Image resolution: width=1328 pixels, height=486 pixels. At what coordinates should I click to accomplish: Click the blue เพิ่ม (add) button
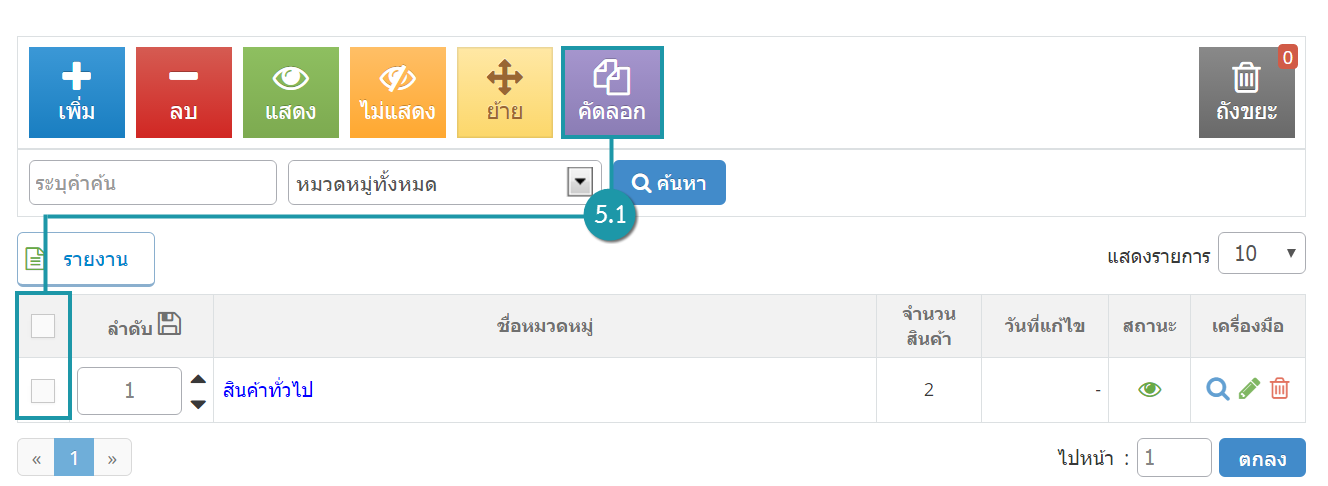pos(77,92)
